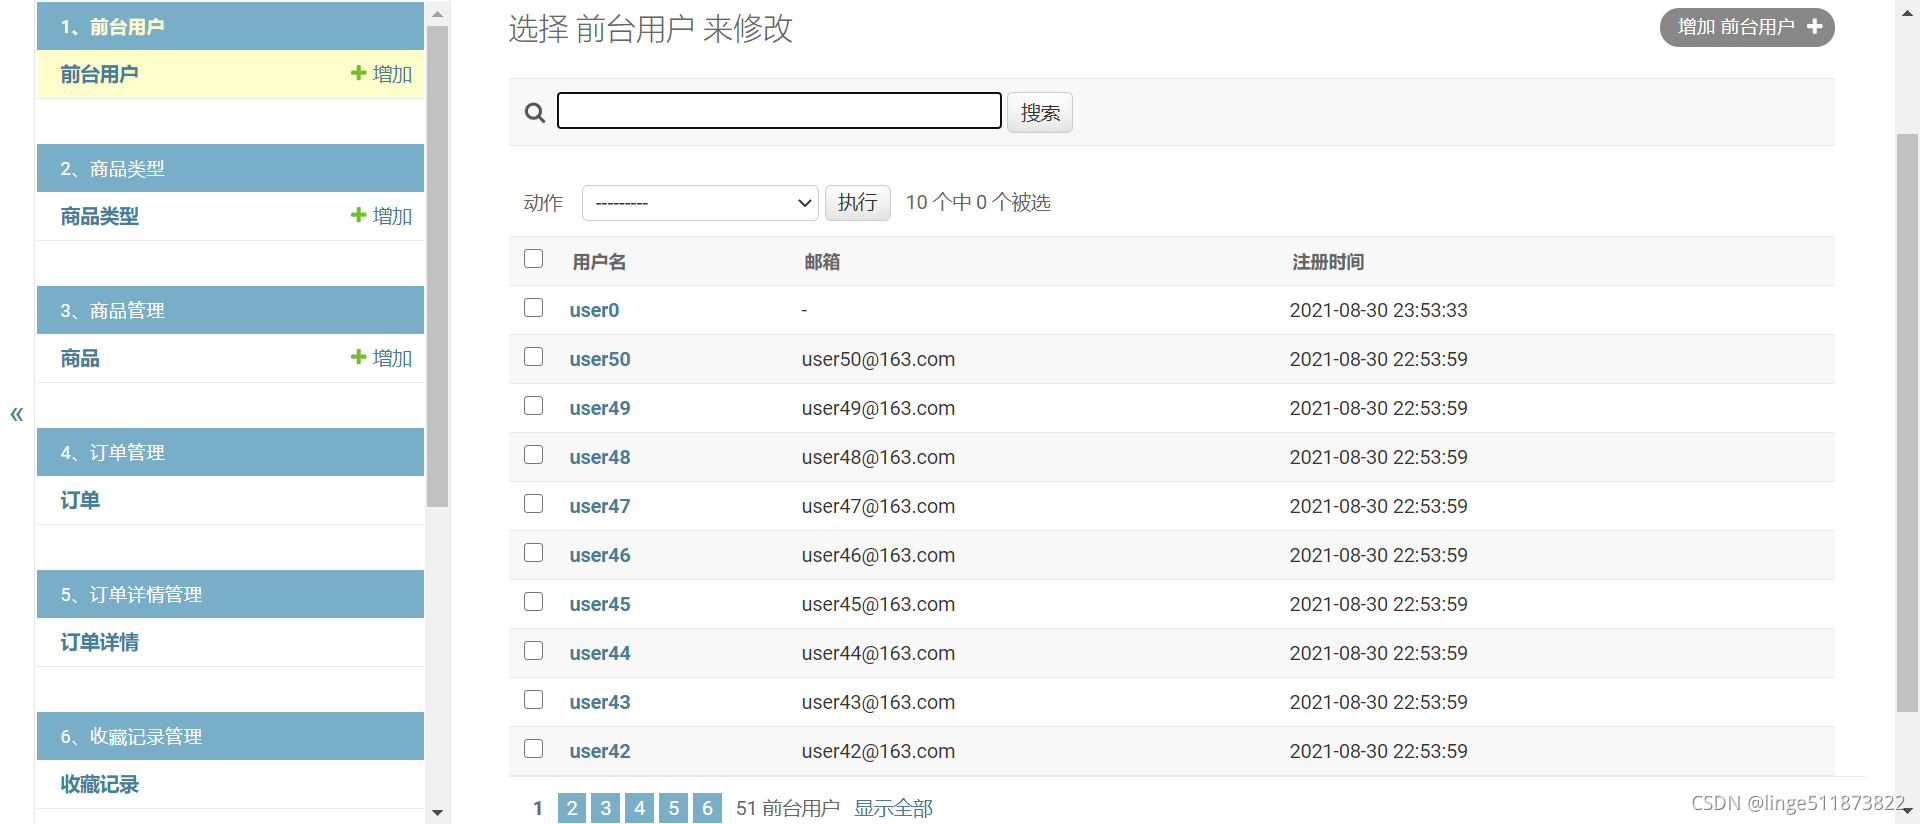This screenshot has height=824, width=1920.
Task: Open 商品类型 in the sidebar
Action: pyautogui.click(x=99, y=216)
